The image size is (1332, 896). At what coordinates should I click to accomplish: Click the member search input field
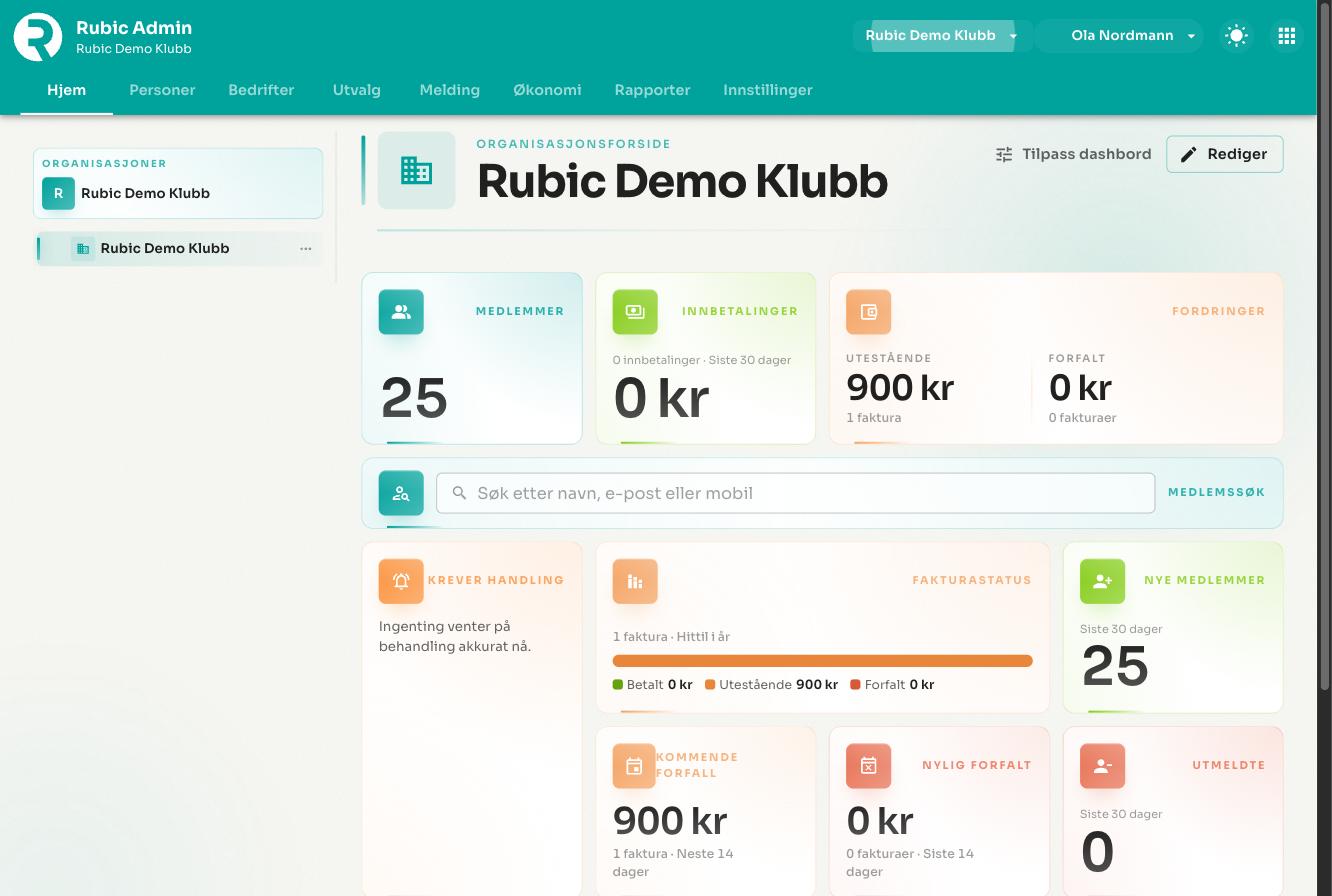[x=796, y=493]
